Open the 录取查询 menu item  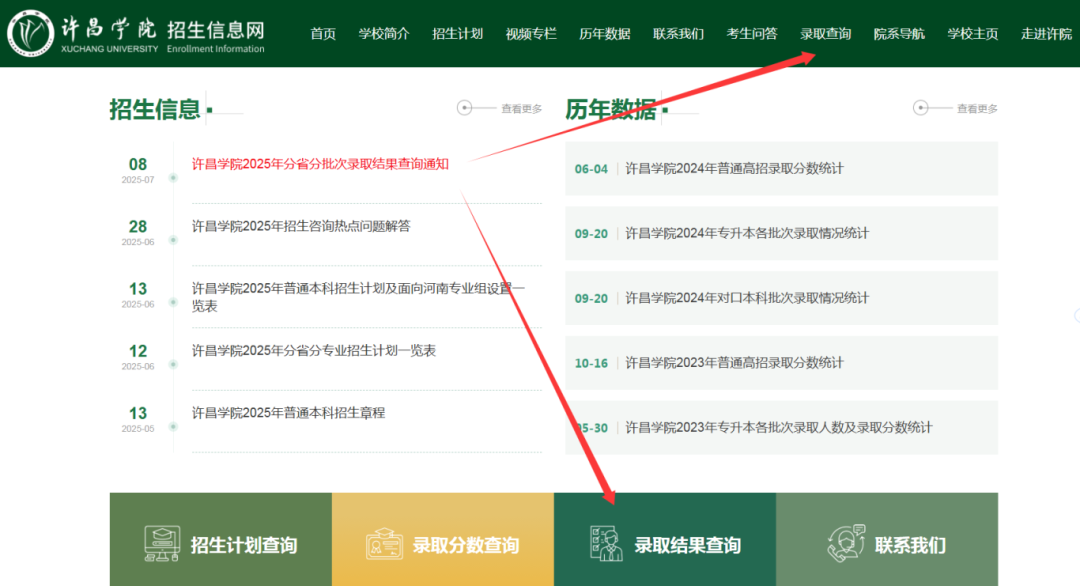pos(826,34)
